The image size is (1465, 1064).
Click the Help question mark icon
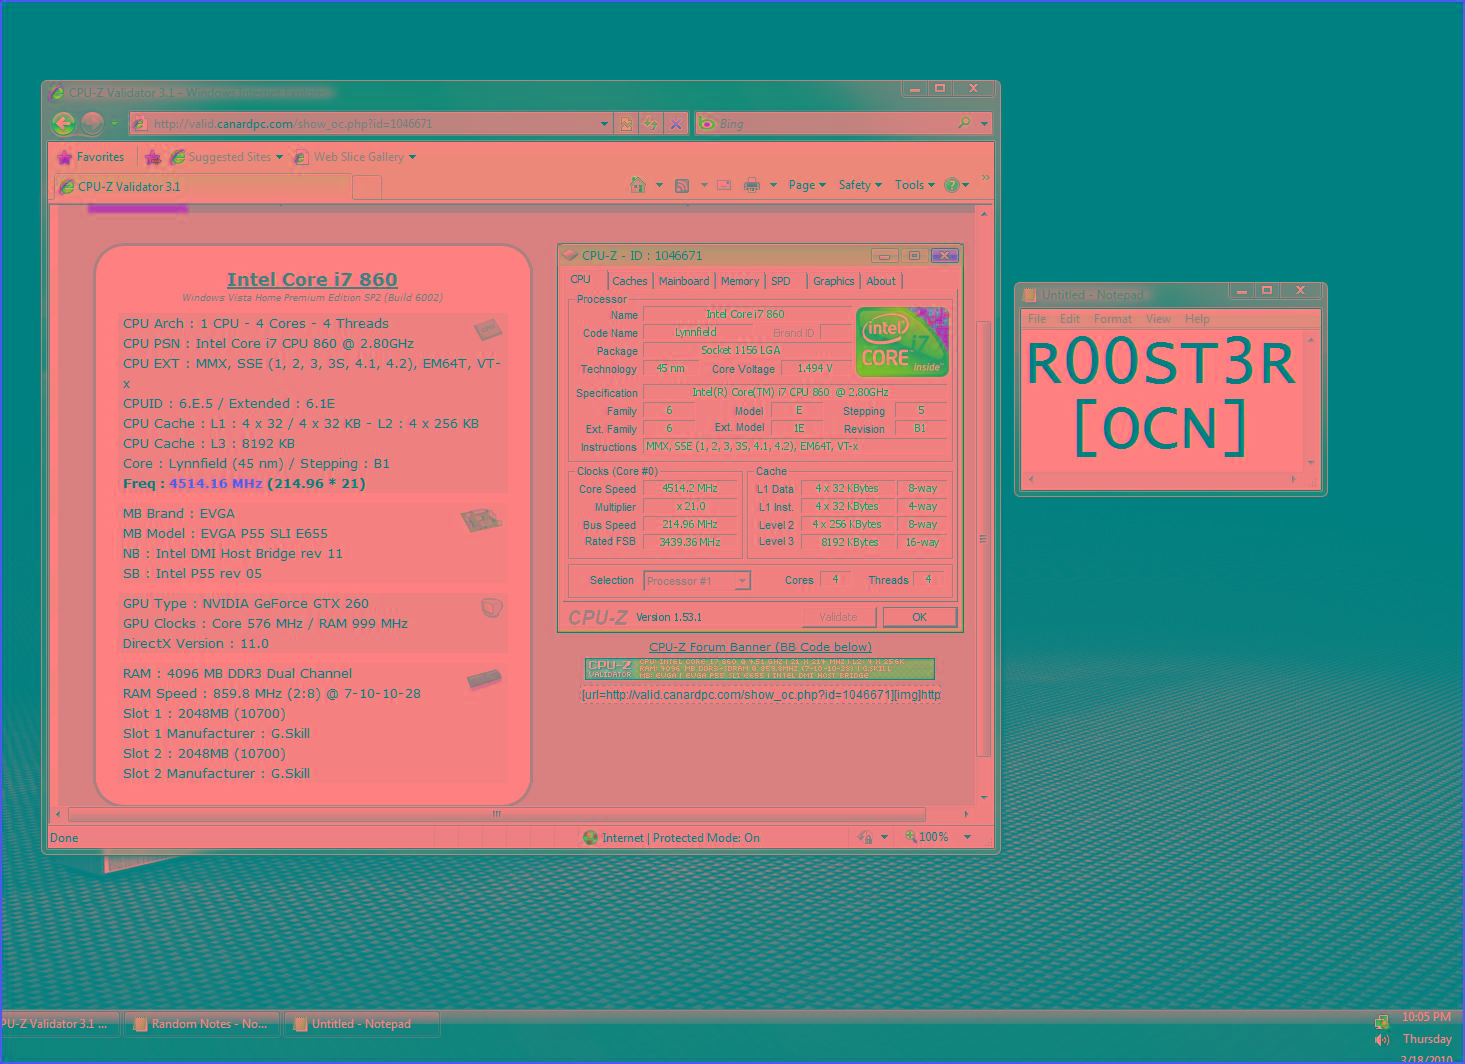pyautogui.click(x=952, y=185)
